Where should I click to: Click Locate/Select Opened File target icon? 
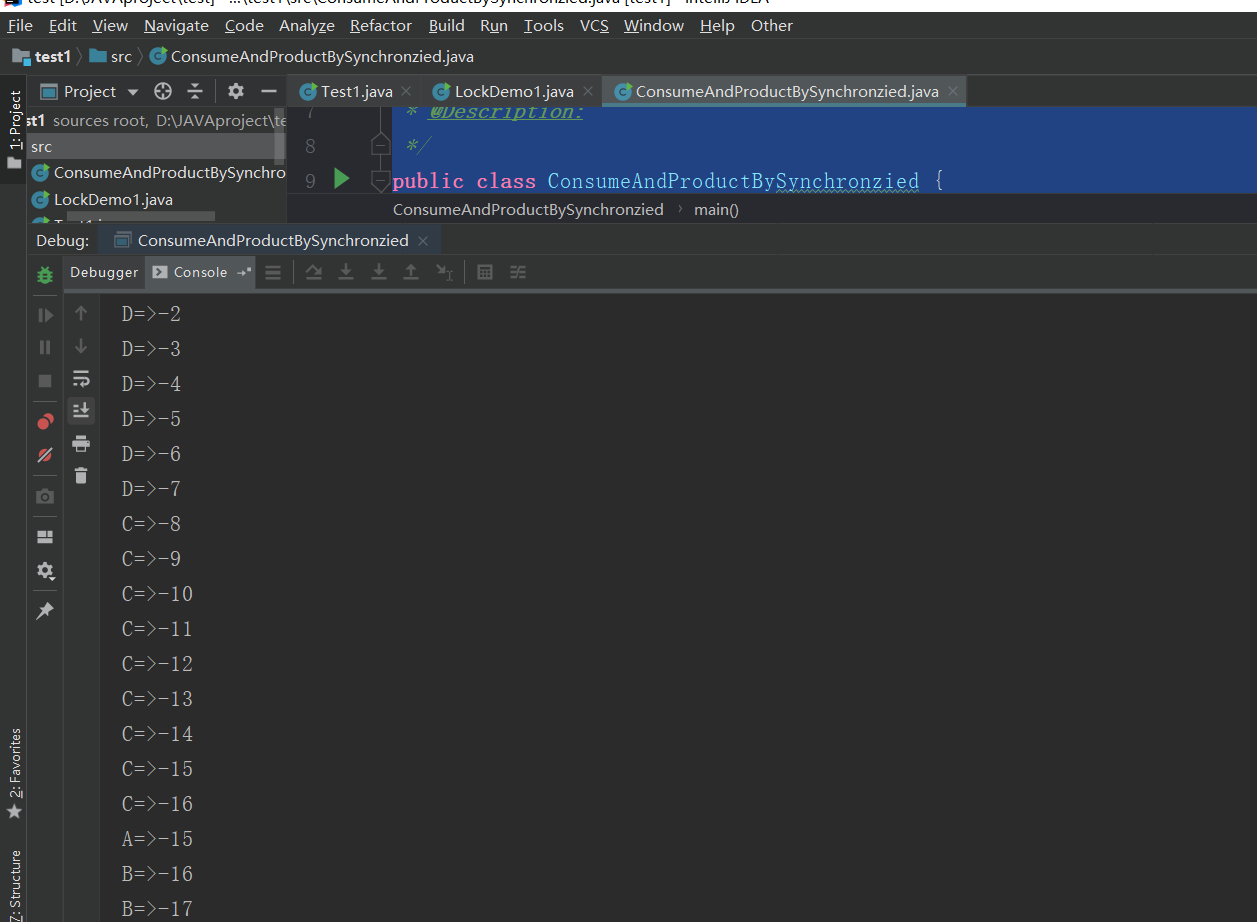point(163,92)
